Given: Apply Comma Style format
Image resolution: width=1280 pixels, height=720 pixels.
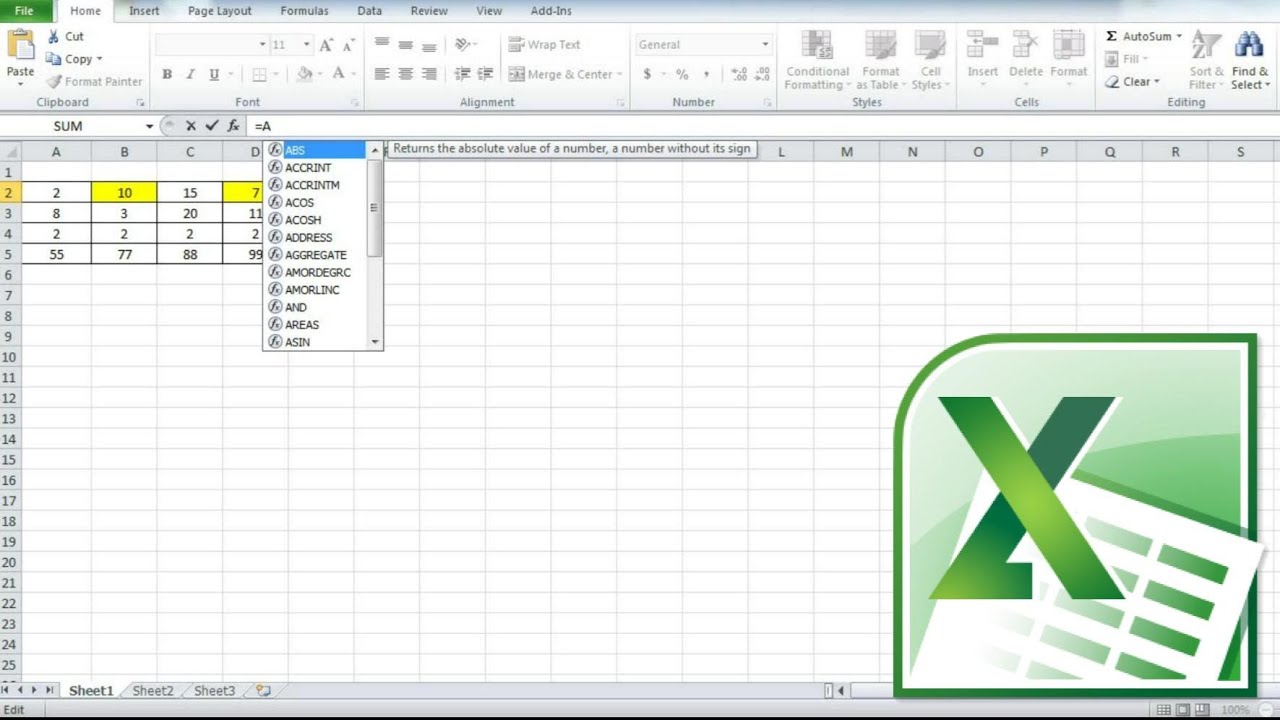Looking at the screenshot, I should tap(706, 74).
